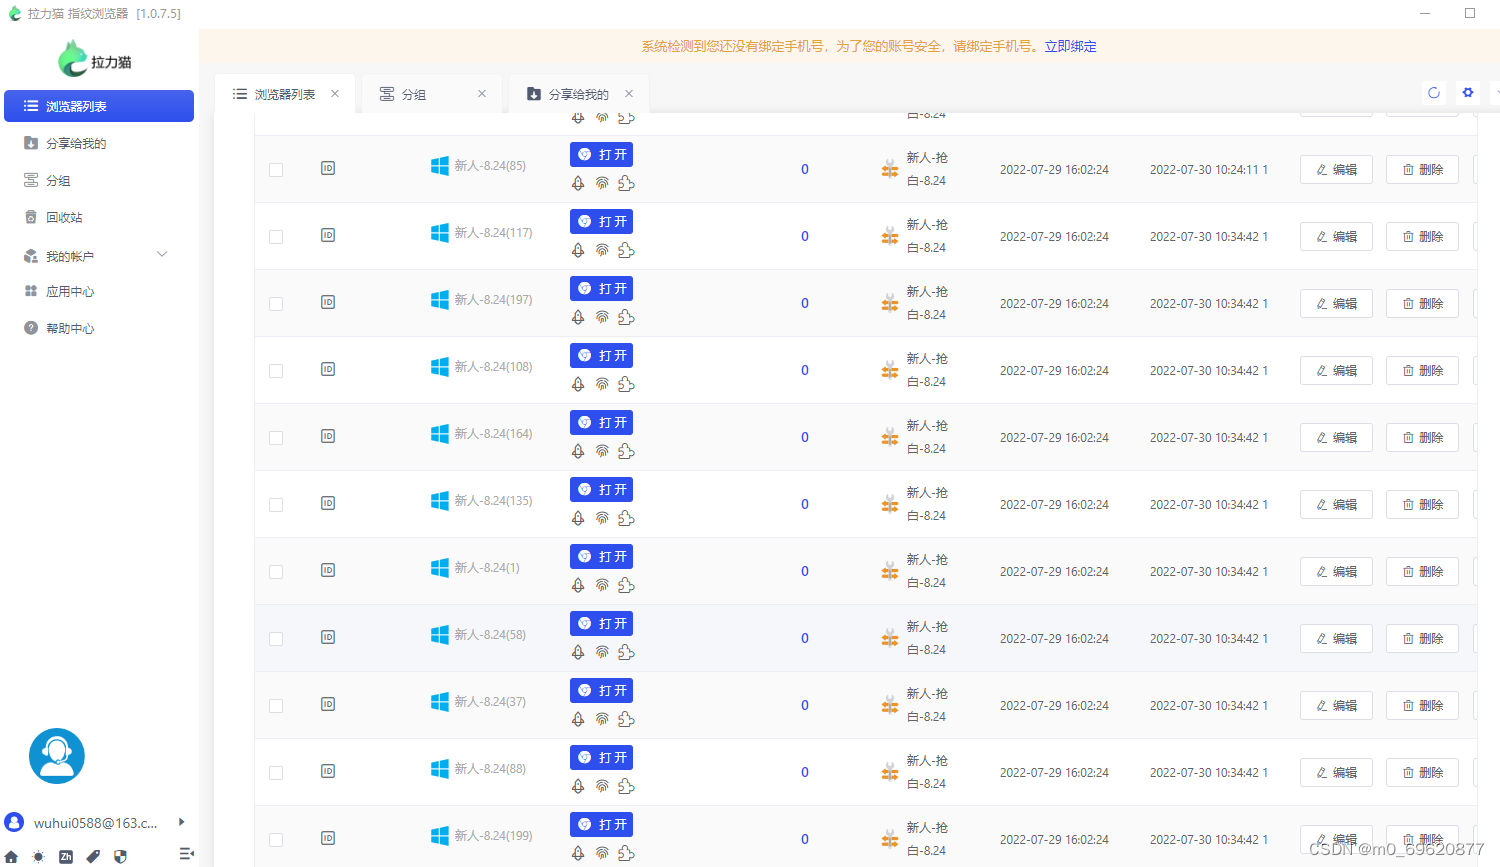1500x867 pixels.
Task: Click tag icon in bottom sidebar bar
Action: point(93,856)
